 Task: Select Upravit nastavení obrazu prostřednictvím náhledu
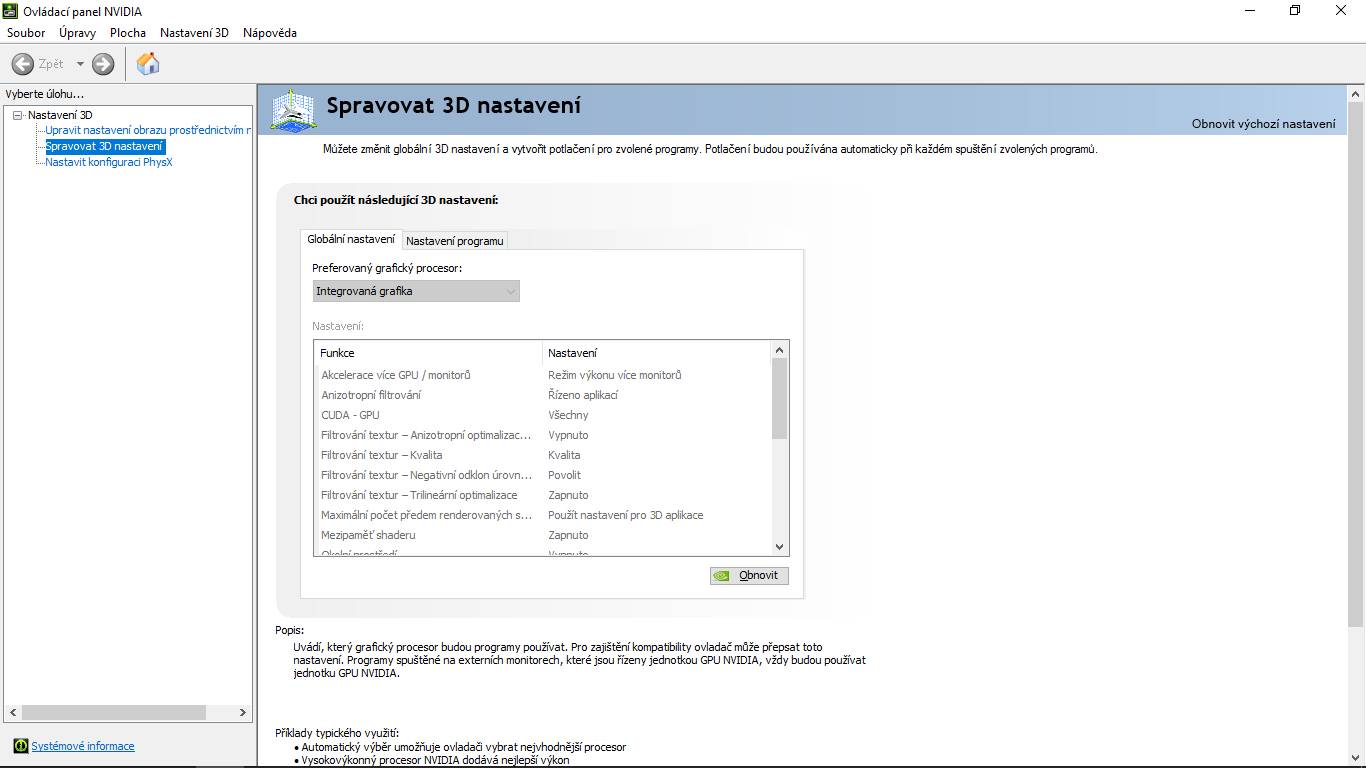coord(148,130)
